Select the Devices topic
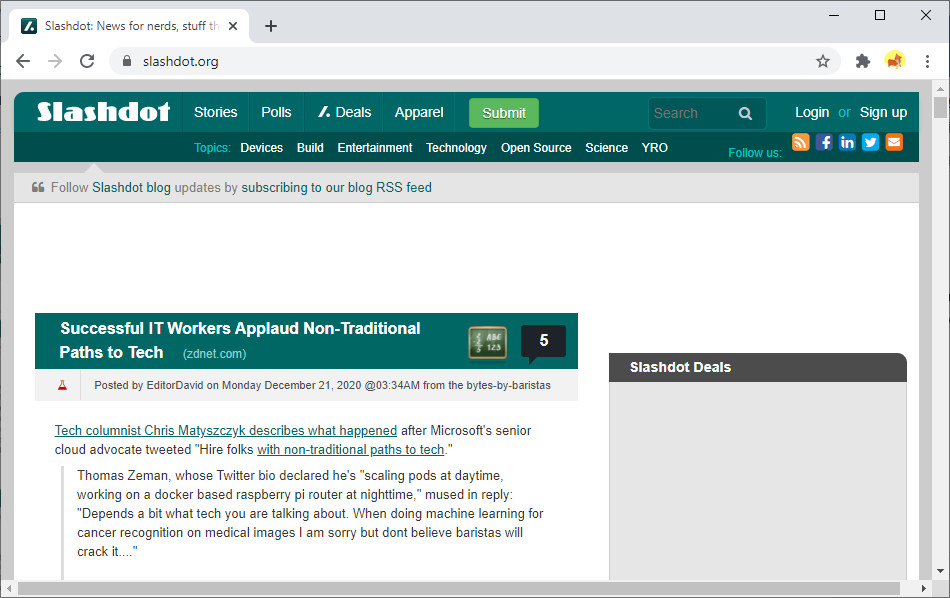 262,148
